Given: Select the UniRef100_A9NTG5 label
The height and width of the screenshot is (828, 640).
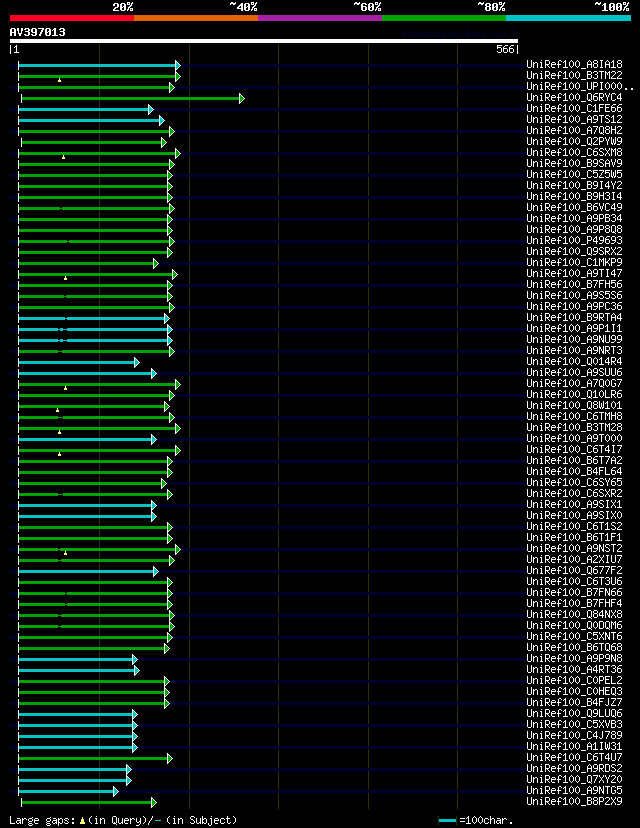Looking at the screenshot, I should coord(574,791).
